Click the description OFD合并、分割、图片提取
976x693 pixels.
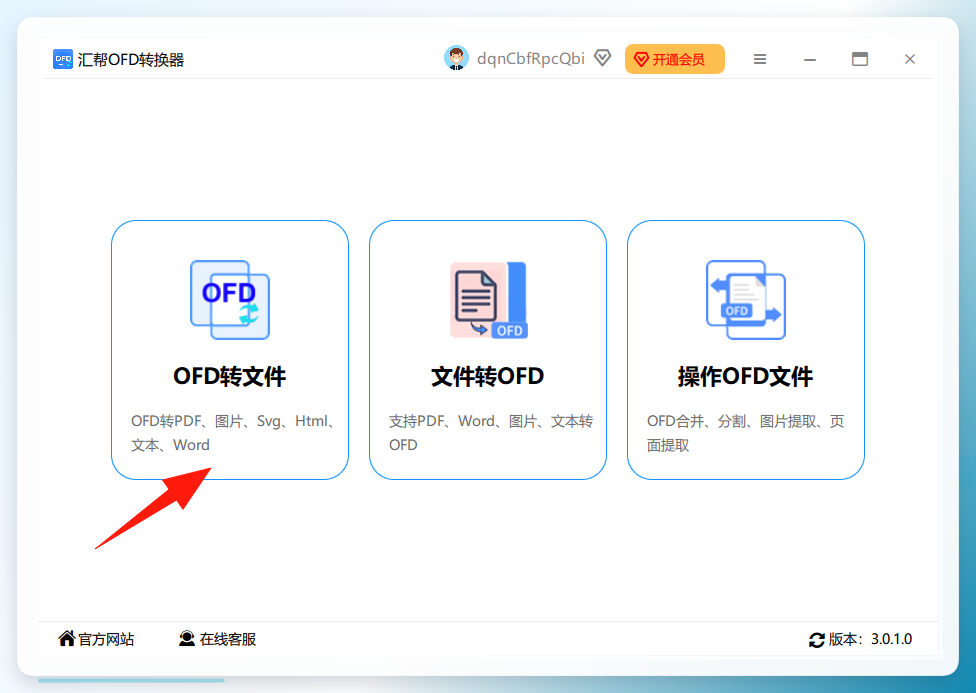point(746,433)
